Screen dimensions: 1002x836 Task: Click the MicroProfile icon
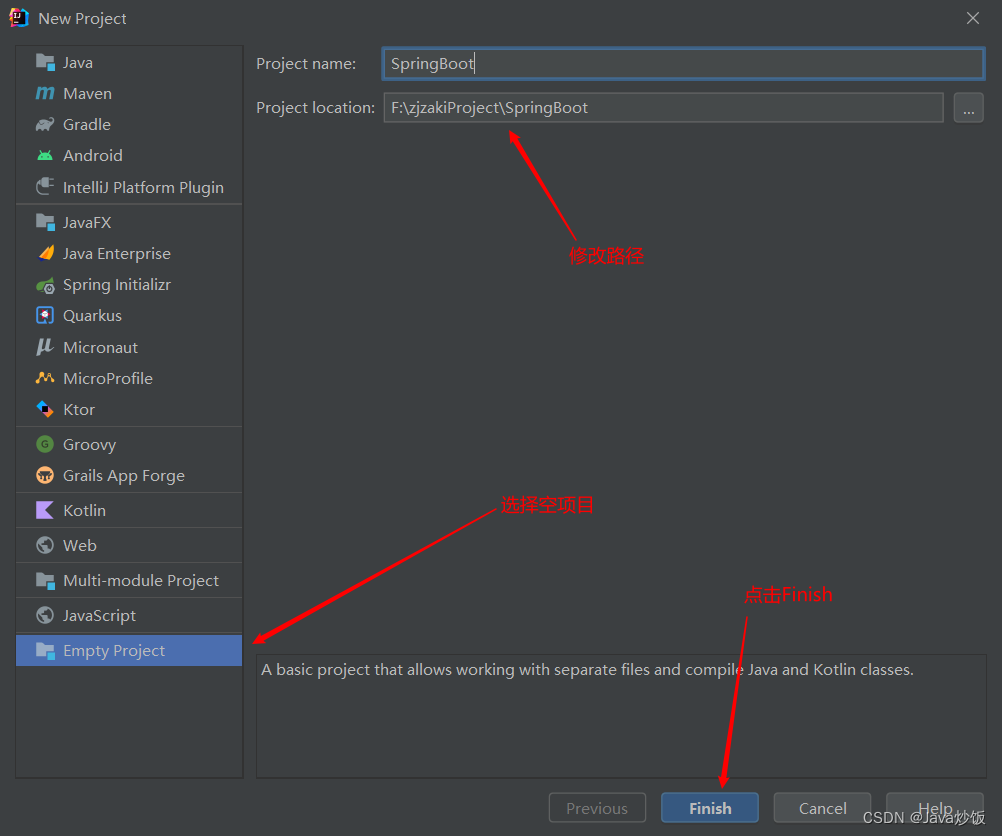coord(45,378)
